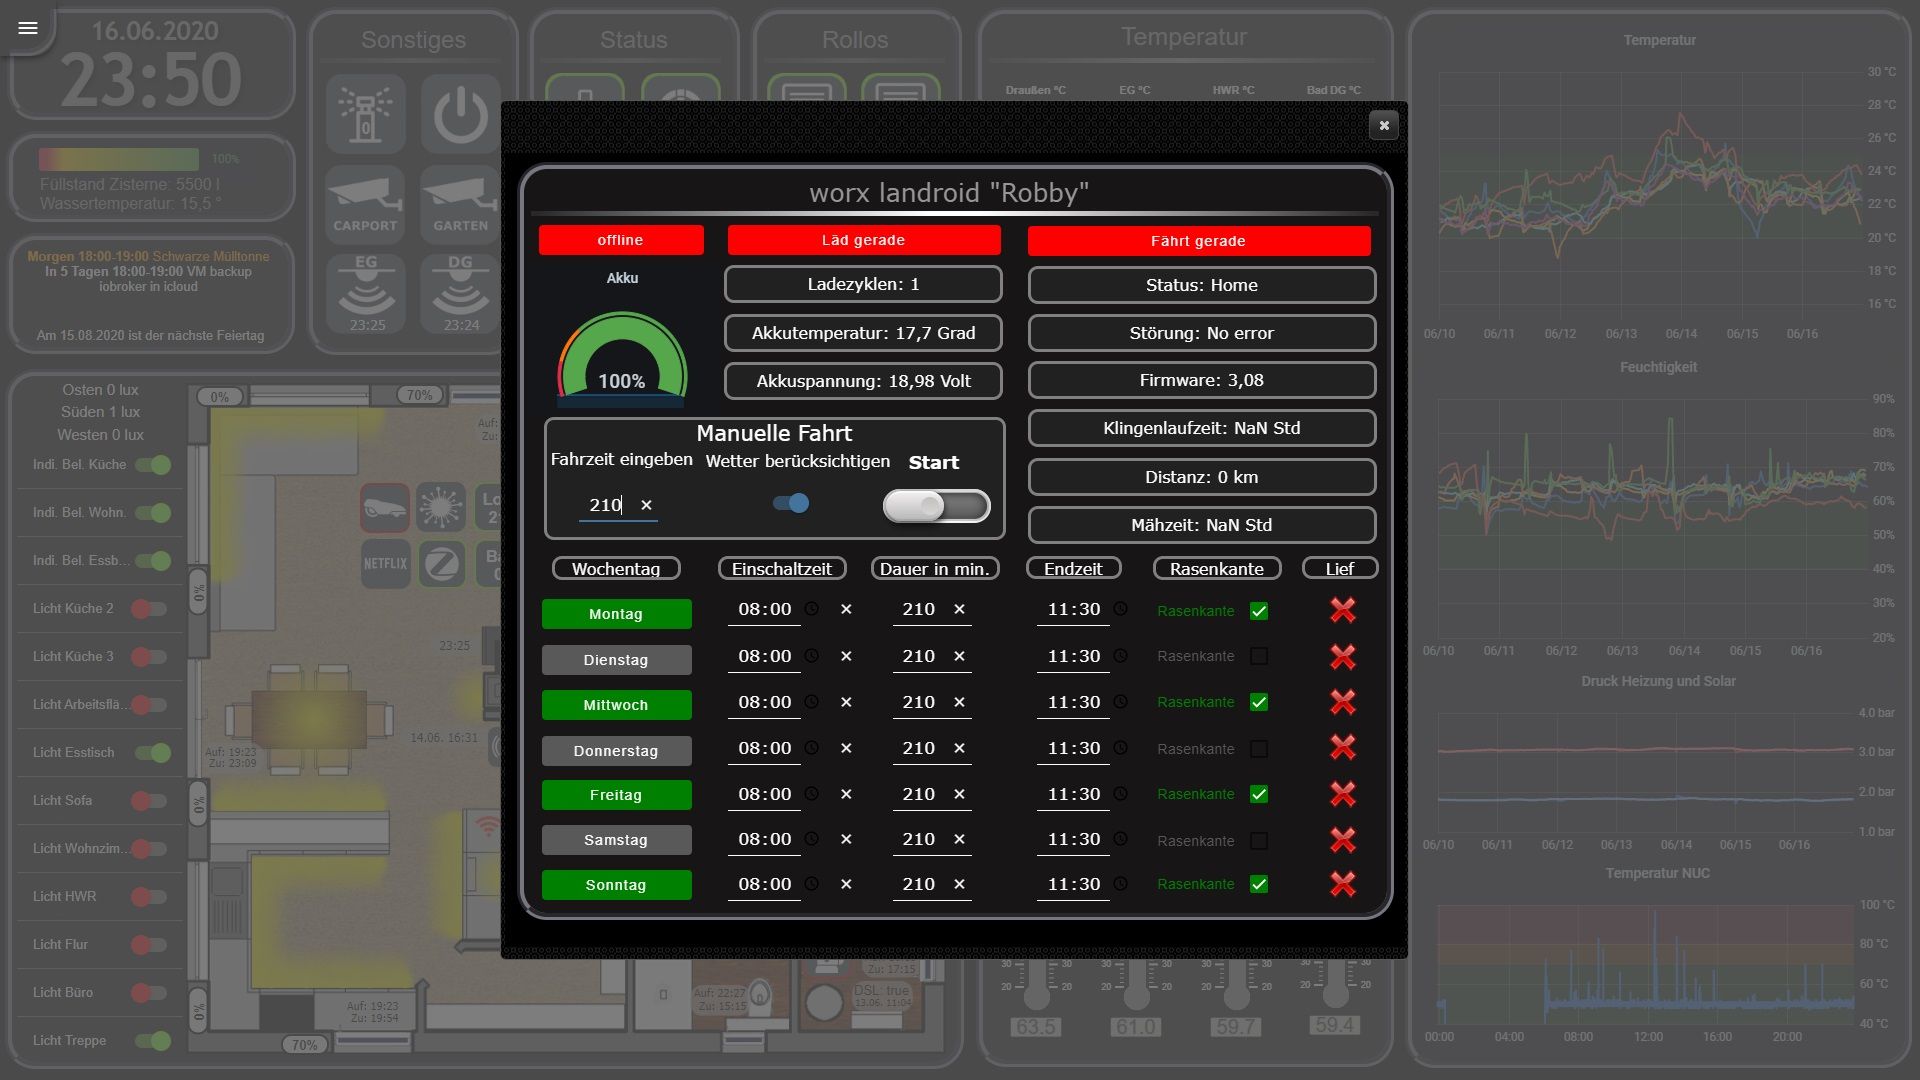Viewport: 1920px width, 1080px height.
Task: Open the EG wifi presence icon
Action: (x=366, y=294)
